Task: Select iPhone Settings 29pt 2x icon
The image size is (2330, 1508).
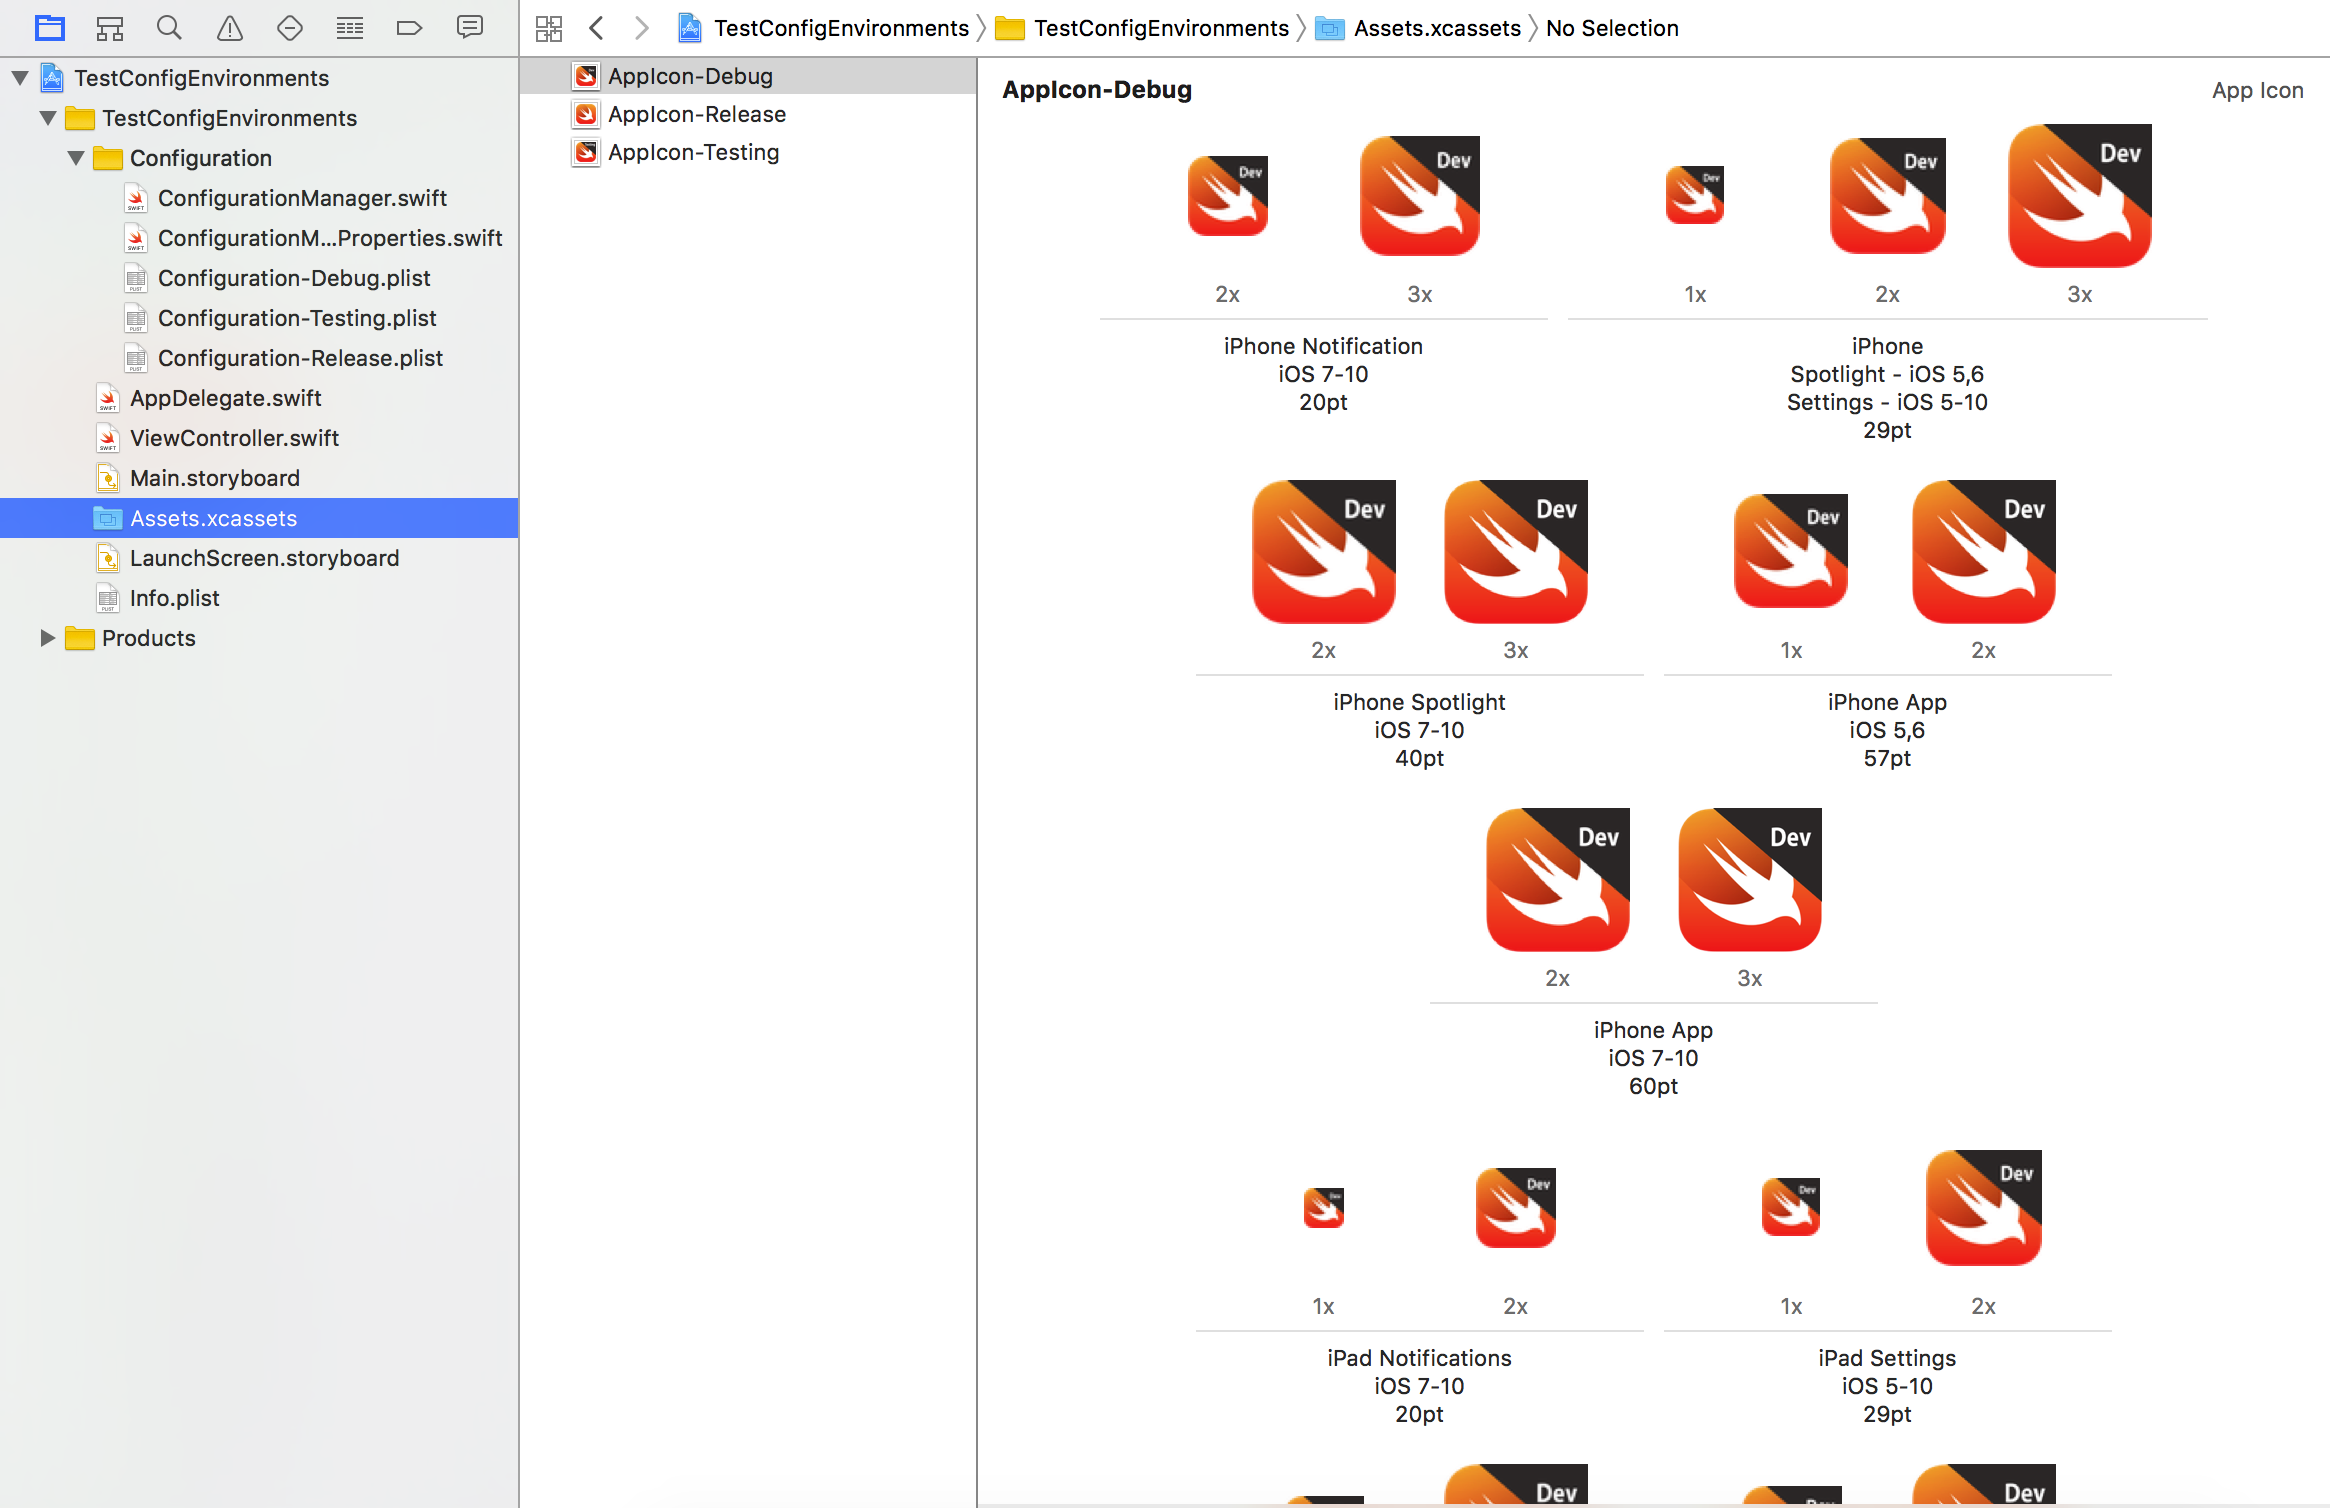Action: [1888, 196]
